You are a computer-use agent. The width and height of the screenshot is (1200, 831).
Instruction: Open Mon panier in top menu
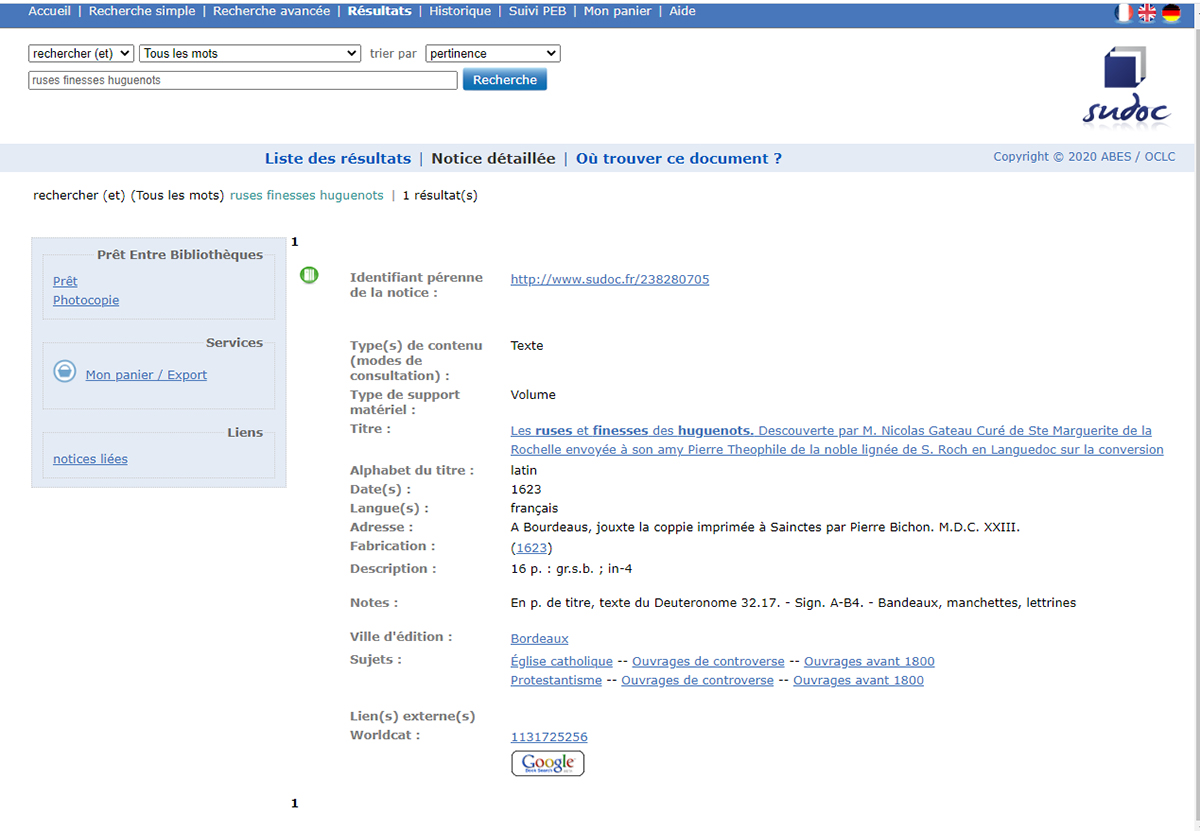(x=617, y=11)
